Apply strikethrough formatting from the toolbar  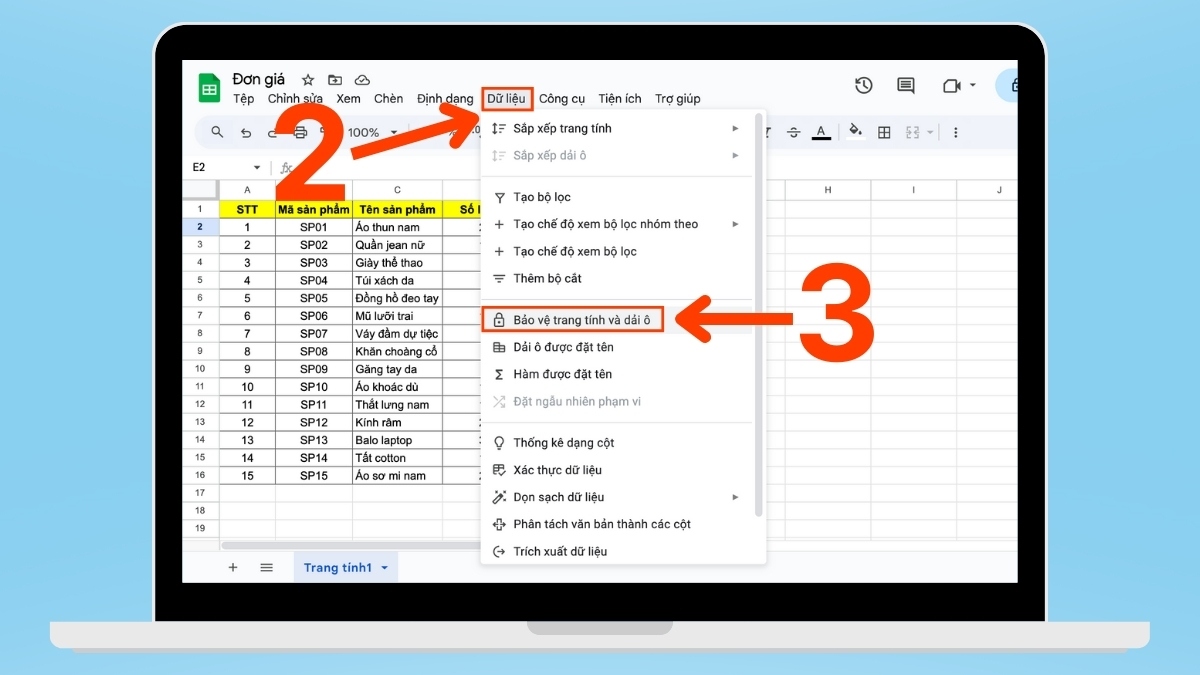pyautogui.click(x=794, y=132)
